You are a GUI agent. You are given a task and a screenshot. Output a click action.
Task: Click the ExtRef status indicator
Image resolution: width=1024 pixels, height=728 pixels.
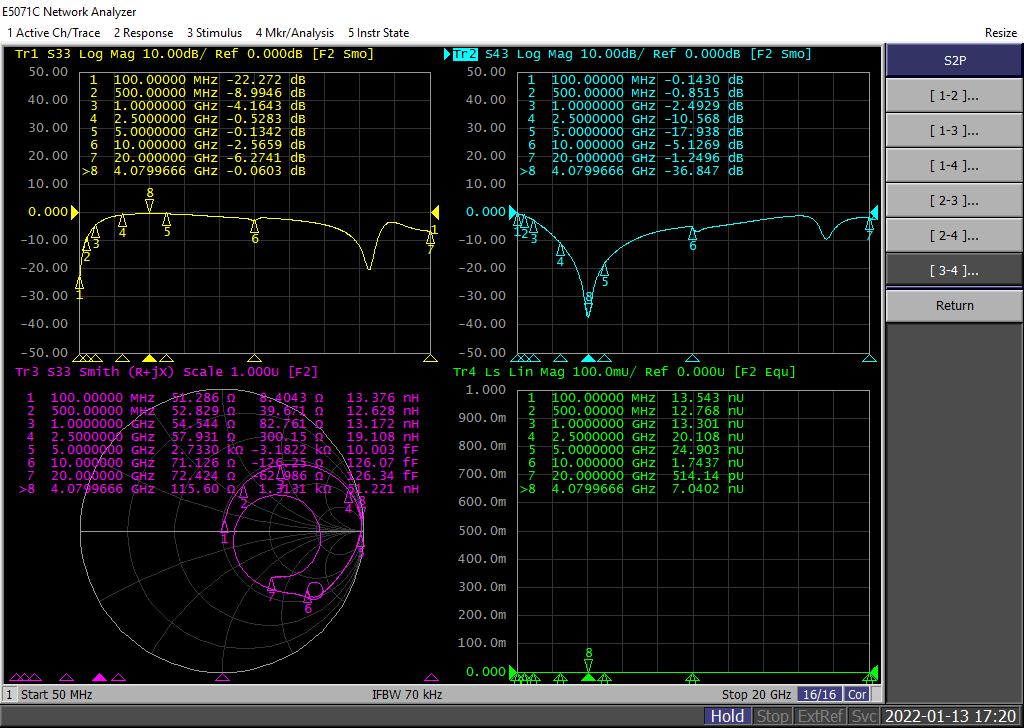point(819,716)
